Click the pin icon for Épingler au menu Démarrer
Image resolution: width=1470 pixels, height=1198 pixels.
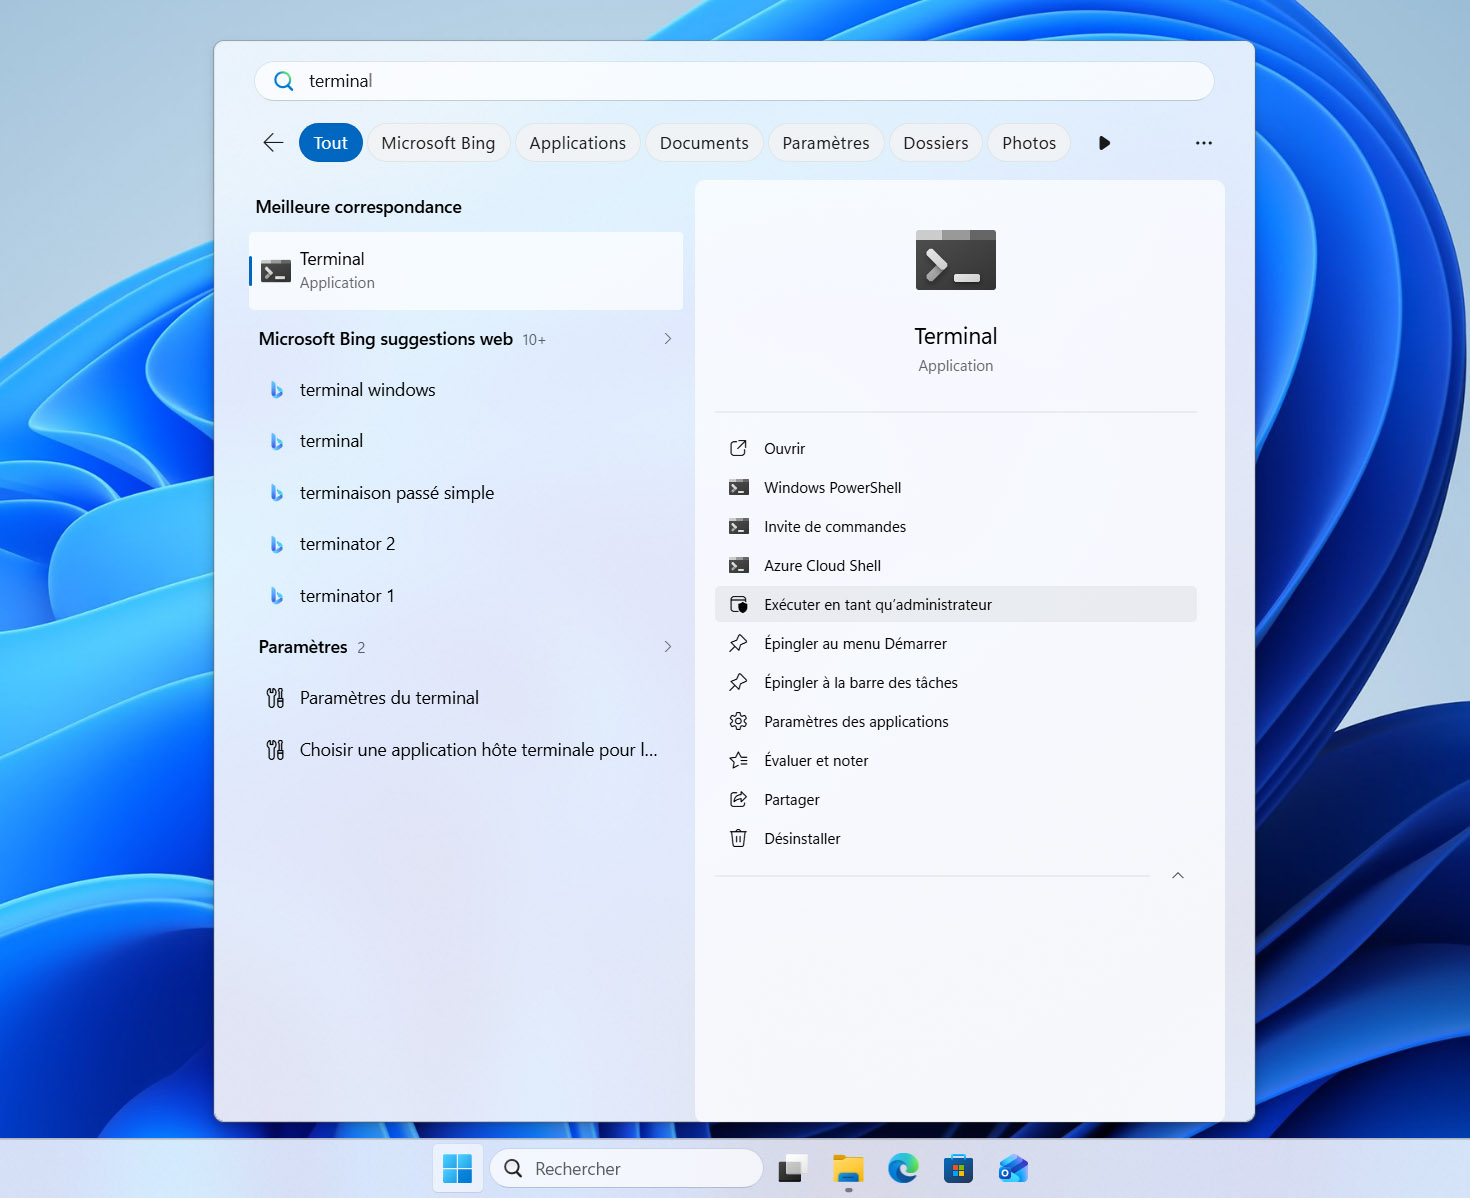(x=739, y=643)
